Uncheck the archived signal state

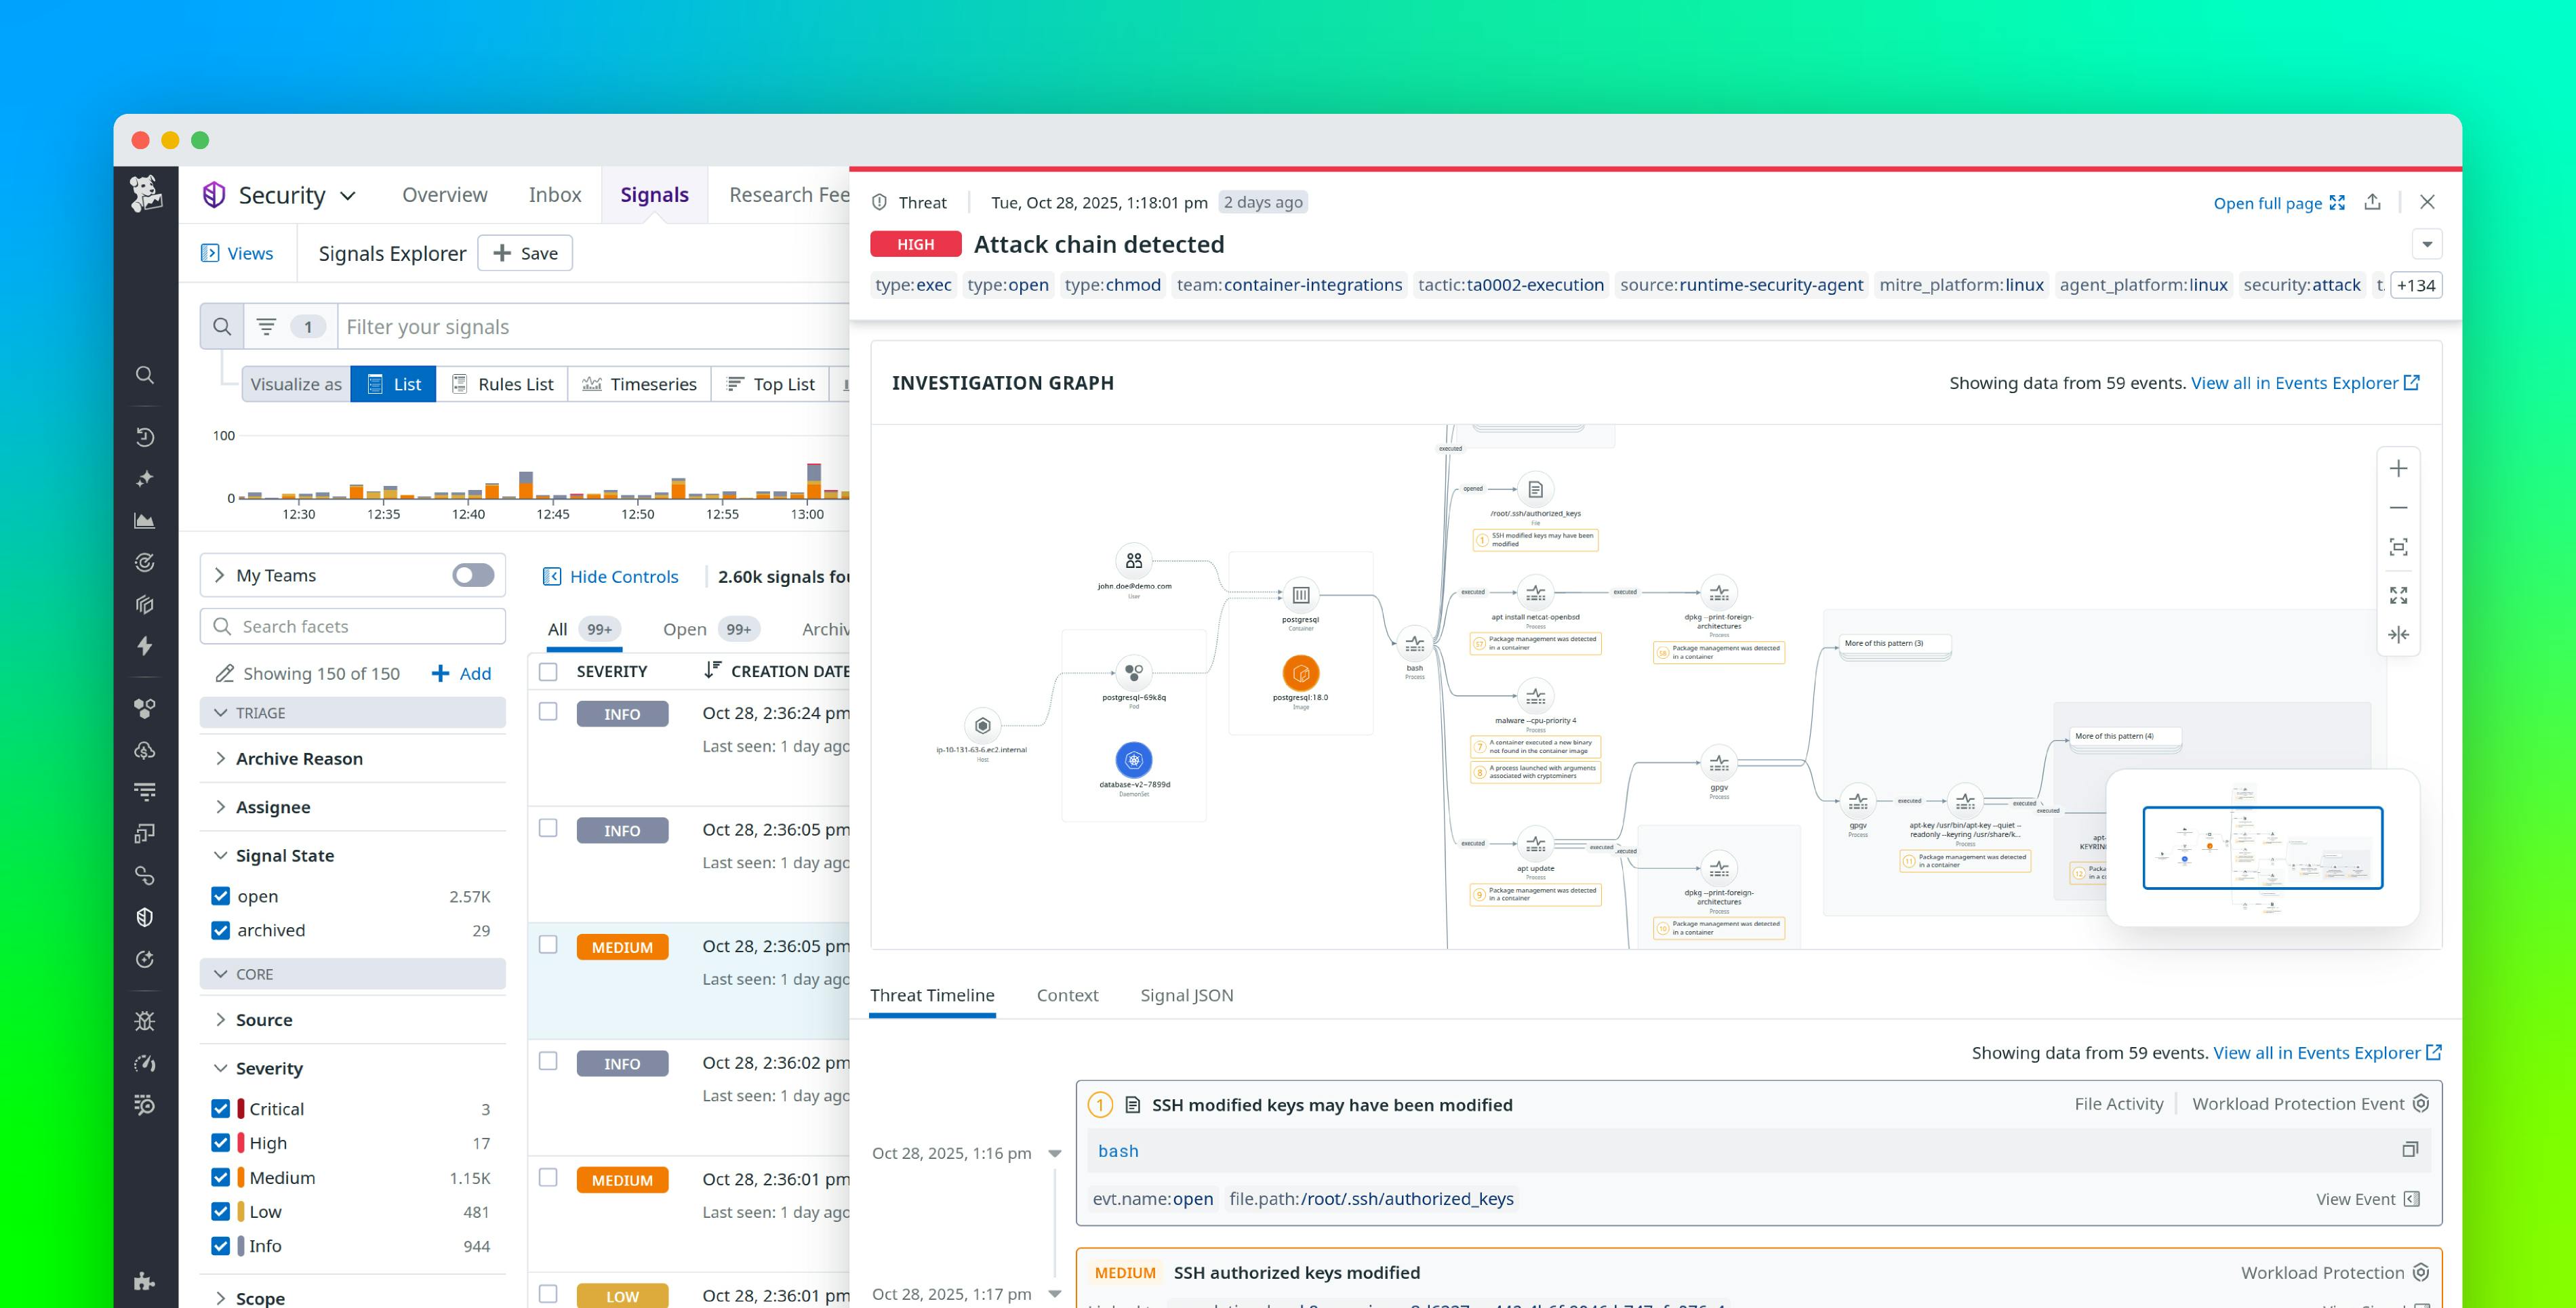click(221, 930)
